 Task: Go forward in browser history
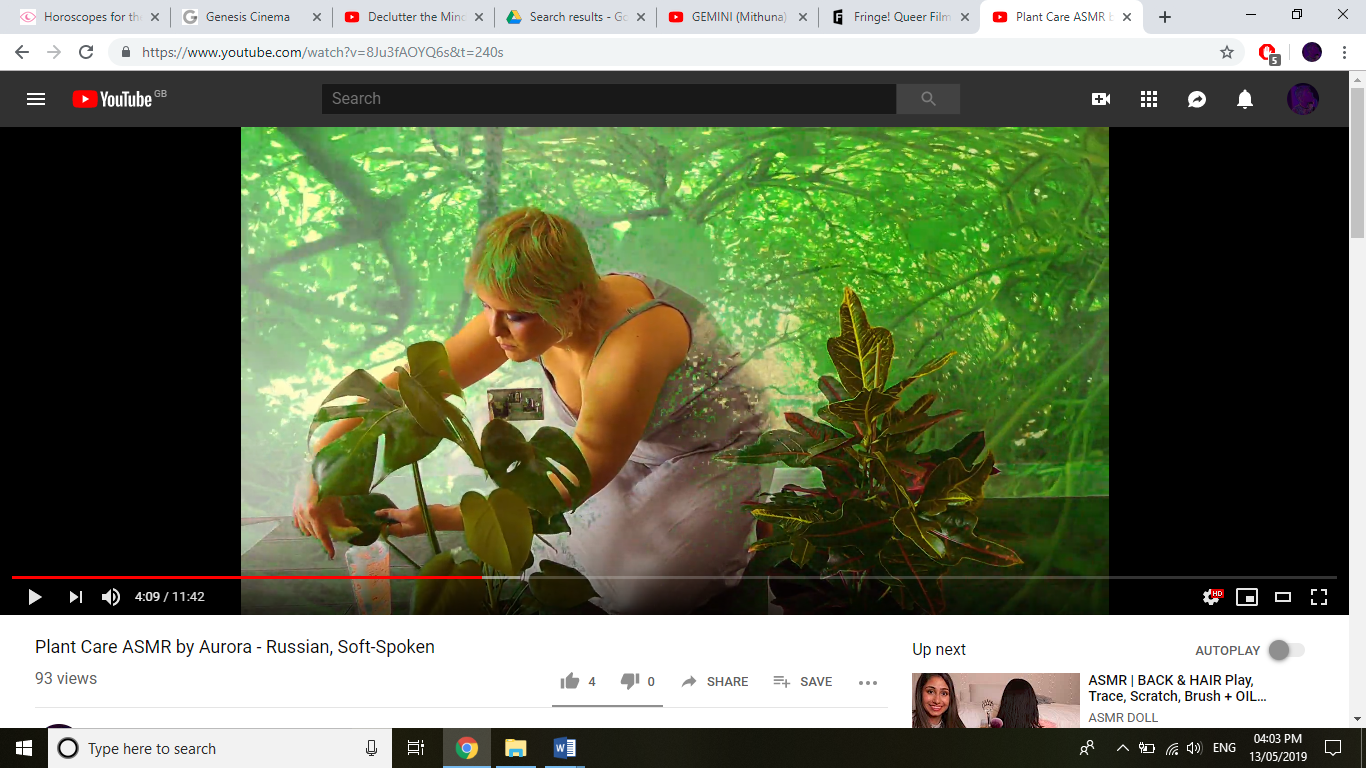(x=54, y=52)
